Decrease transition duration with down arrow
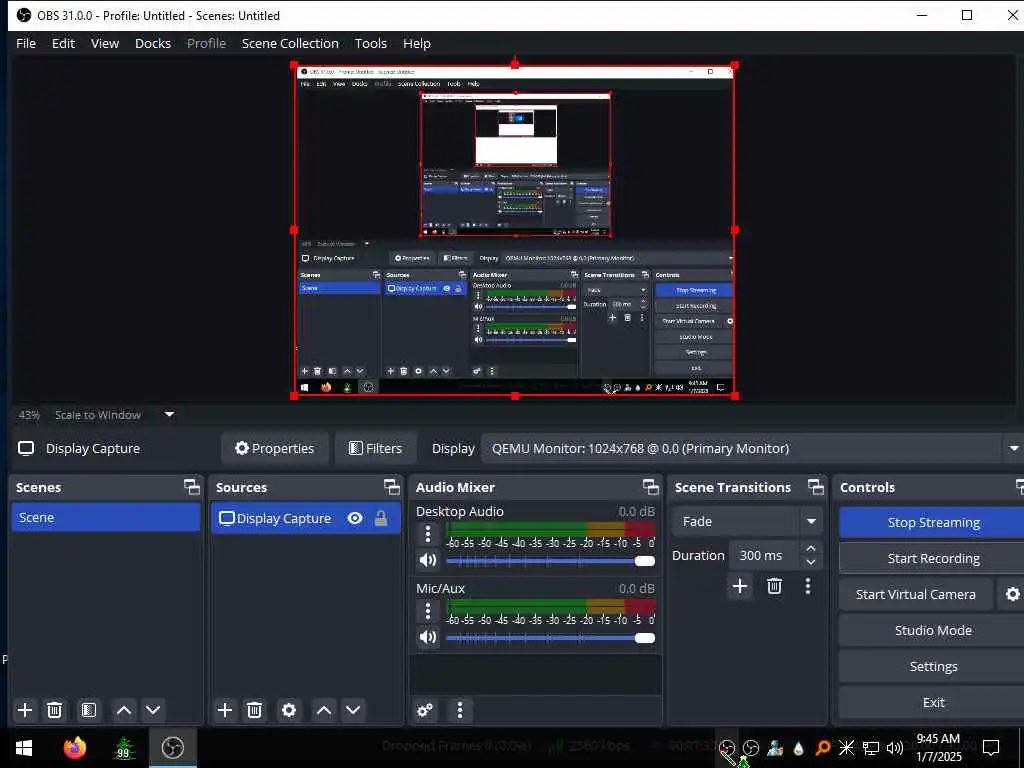The image size is (1024, 768). tap(810, 562)
